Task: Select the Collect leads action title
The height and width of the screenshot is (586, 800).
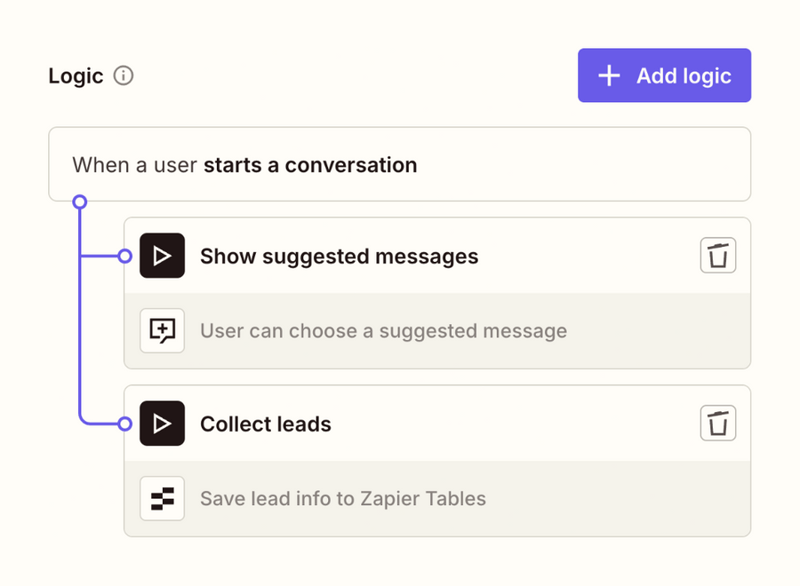Action: (x=265, y=423)
